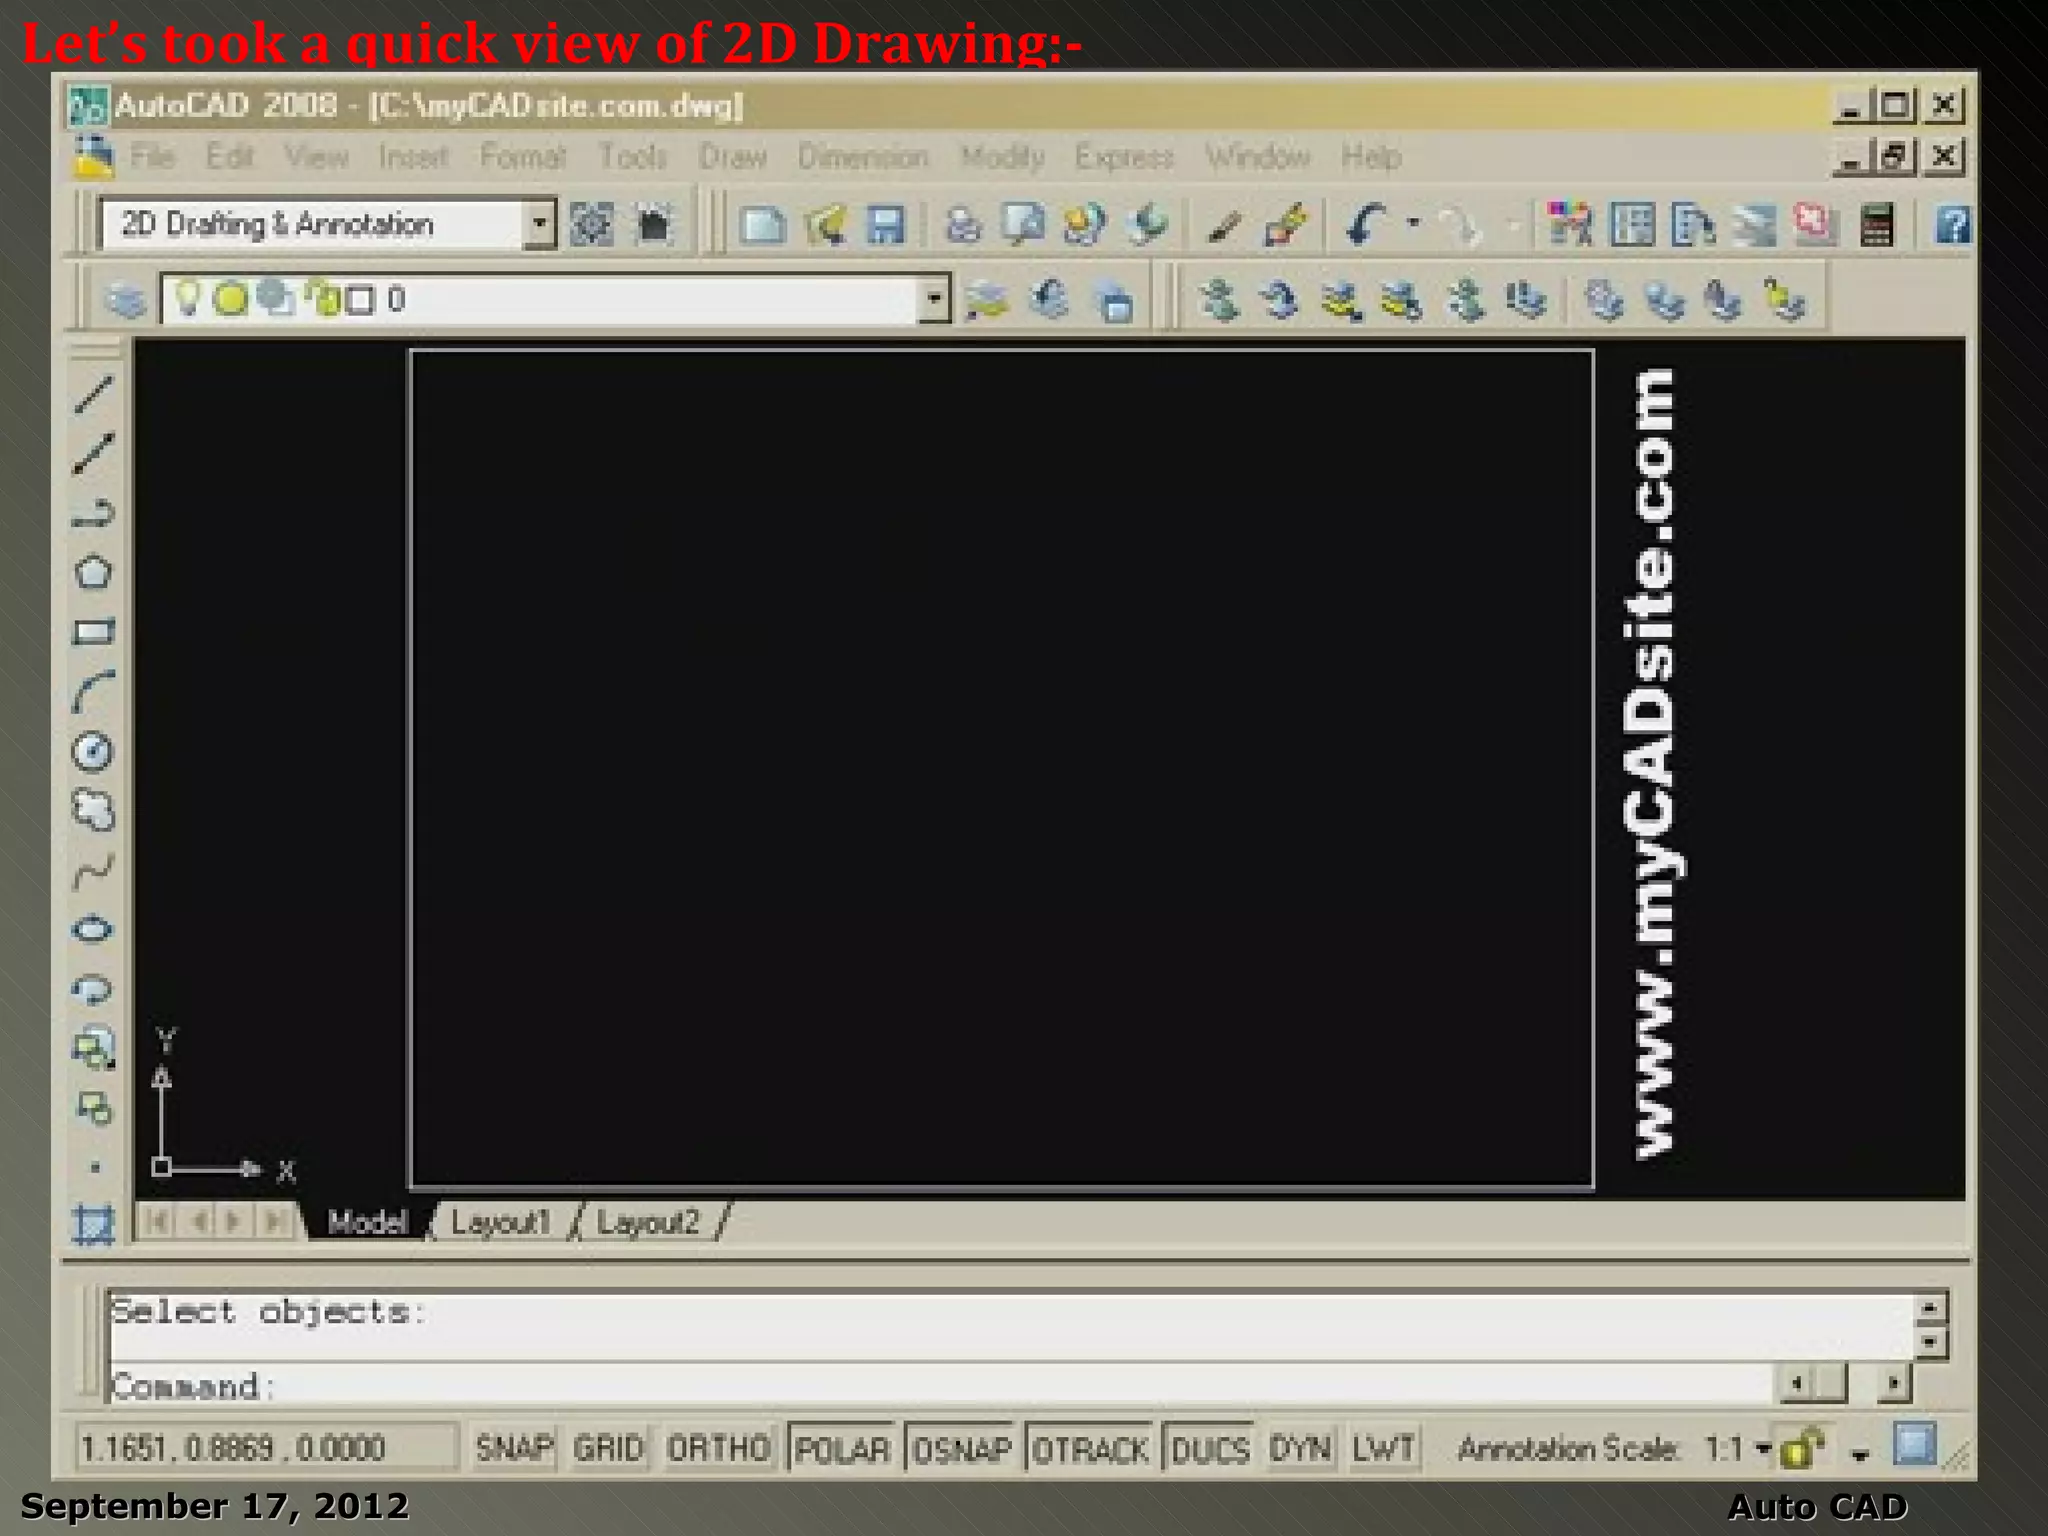Open the Dimension menu
The height and width of the screenshot is (1536, 2048).
(863, 157)
